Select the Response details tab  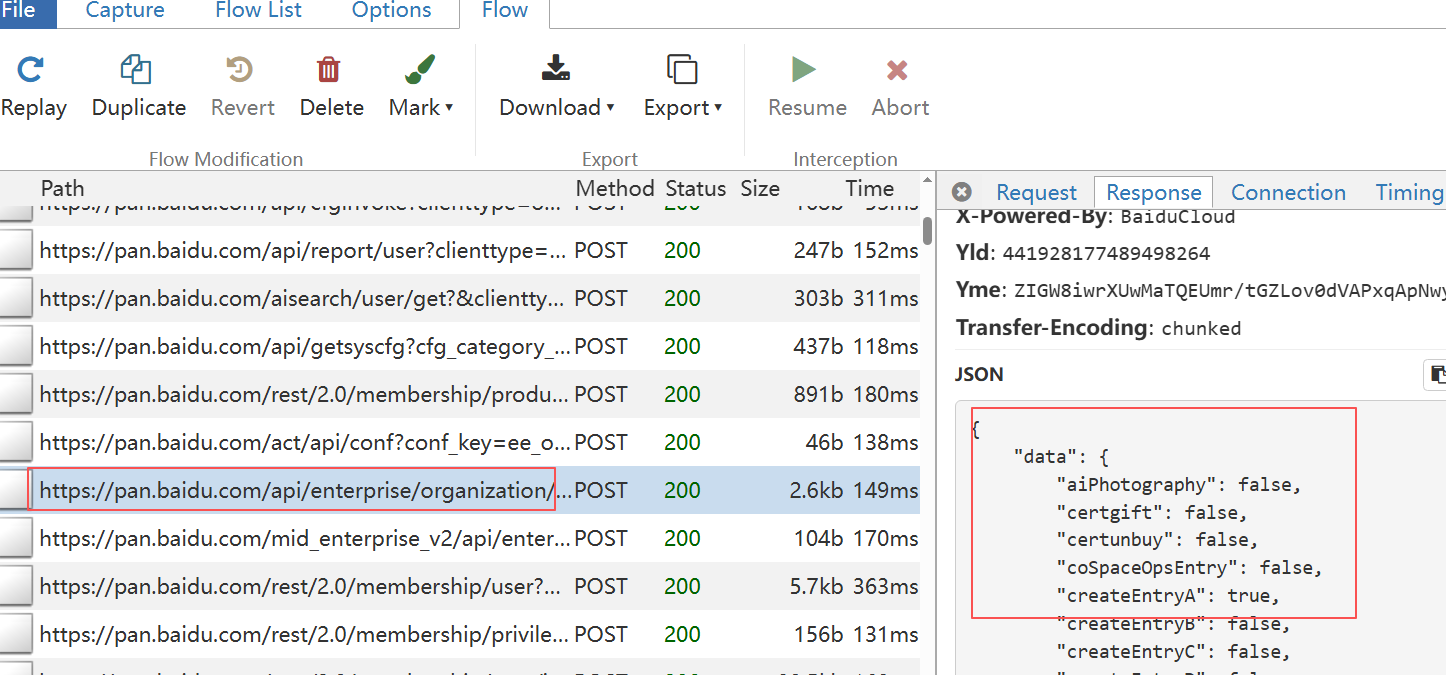(x=1153, y=192)
